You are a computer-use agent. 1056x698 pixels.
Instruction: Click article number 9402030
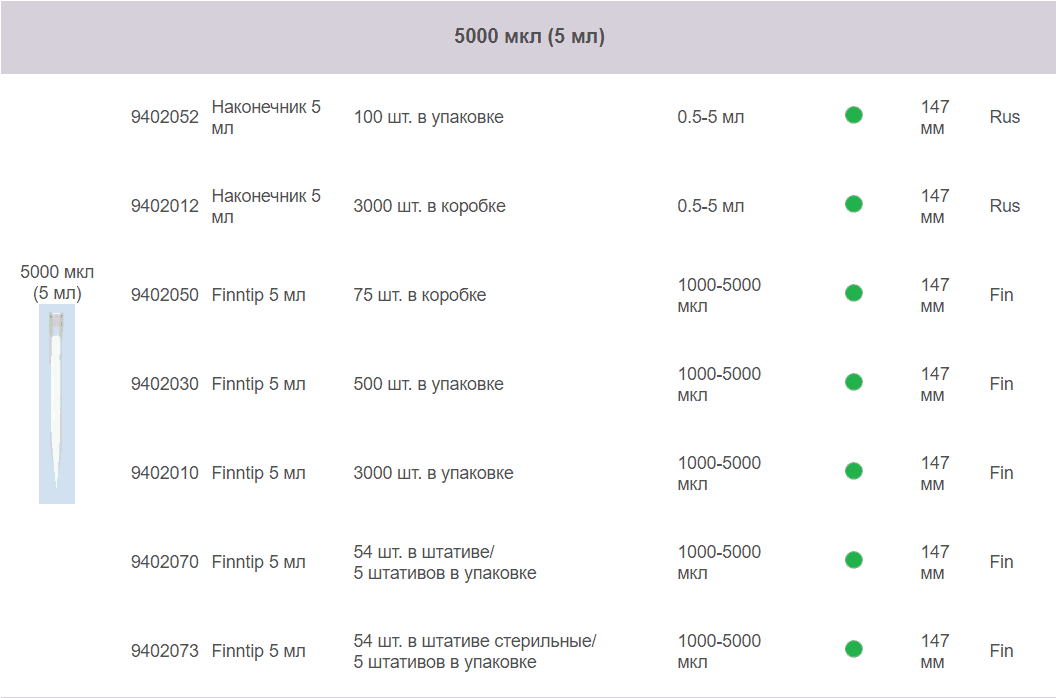coord(165,384)
